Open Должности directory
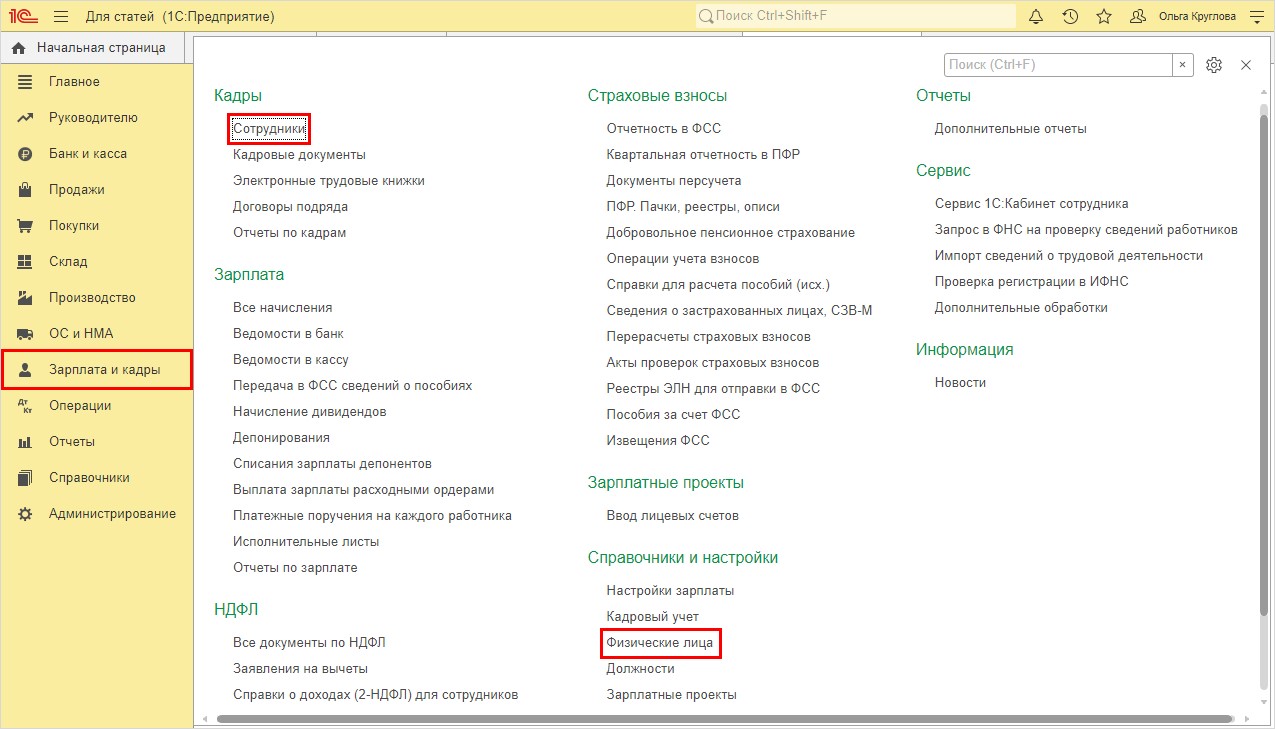This screenshot has height=729, width=1275. click(x=640, y=669)
